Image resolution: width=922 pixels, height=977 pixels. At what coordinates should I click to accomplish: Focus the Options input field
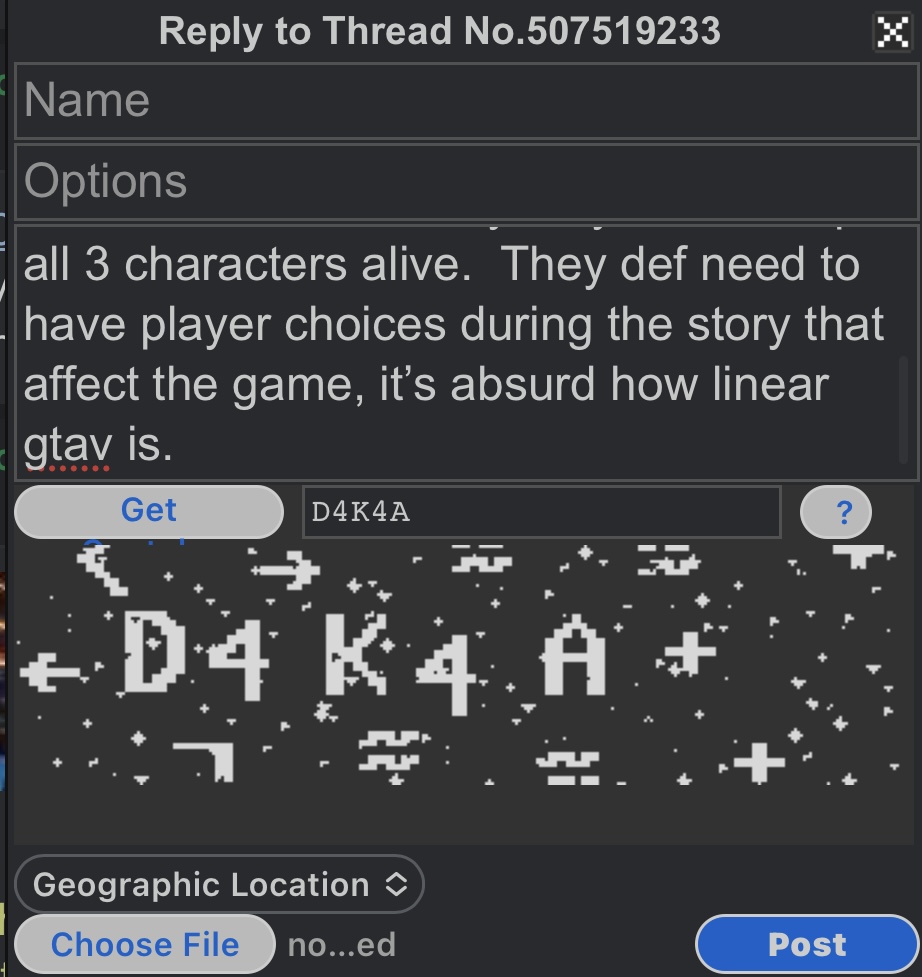[x=466, y=181]
